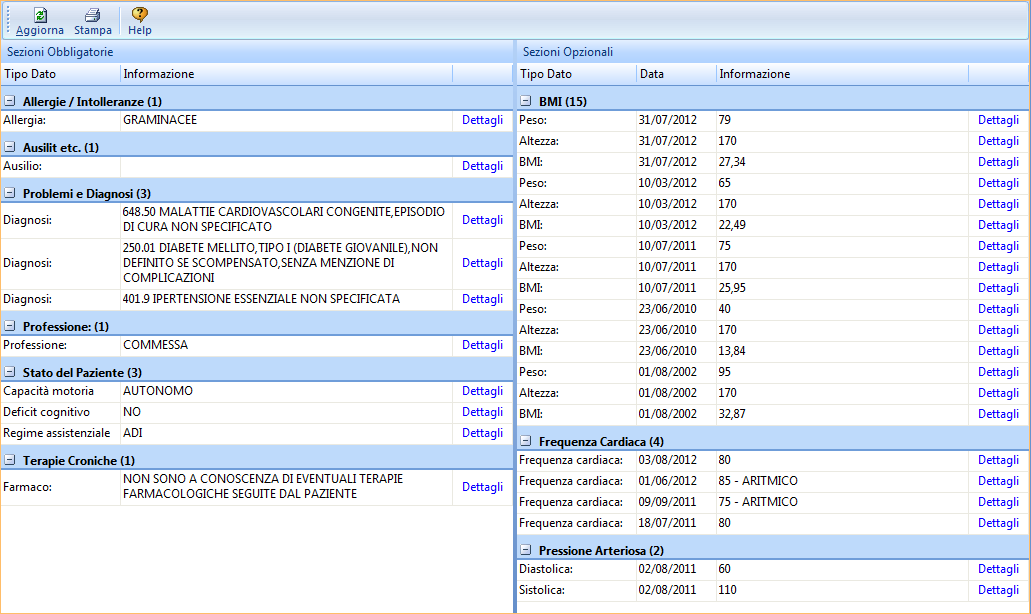Select Peso value 79
The width and height of the screenshot is (1031, 614).
[725, 120]
